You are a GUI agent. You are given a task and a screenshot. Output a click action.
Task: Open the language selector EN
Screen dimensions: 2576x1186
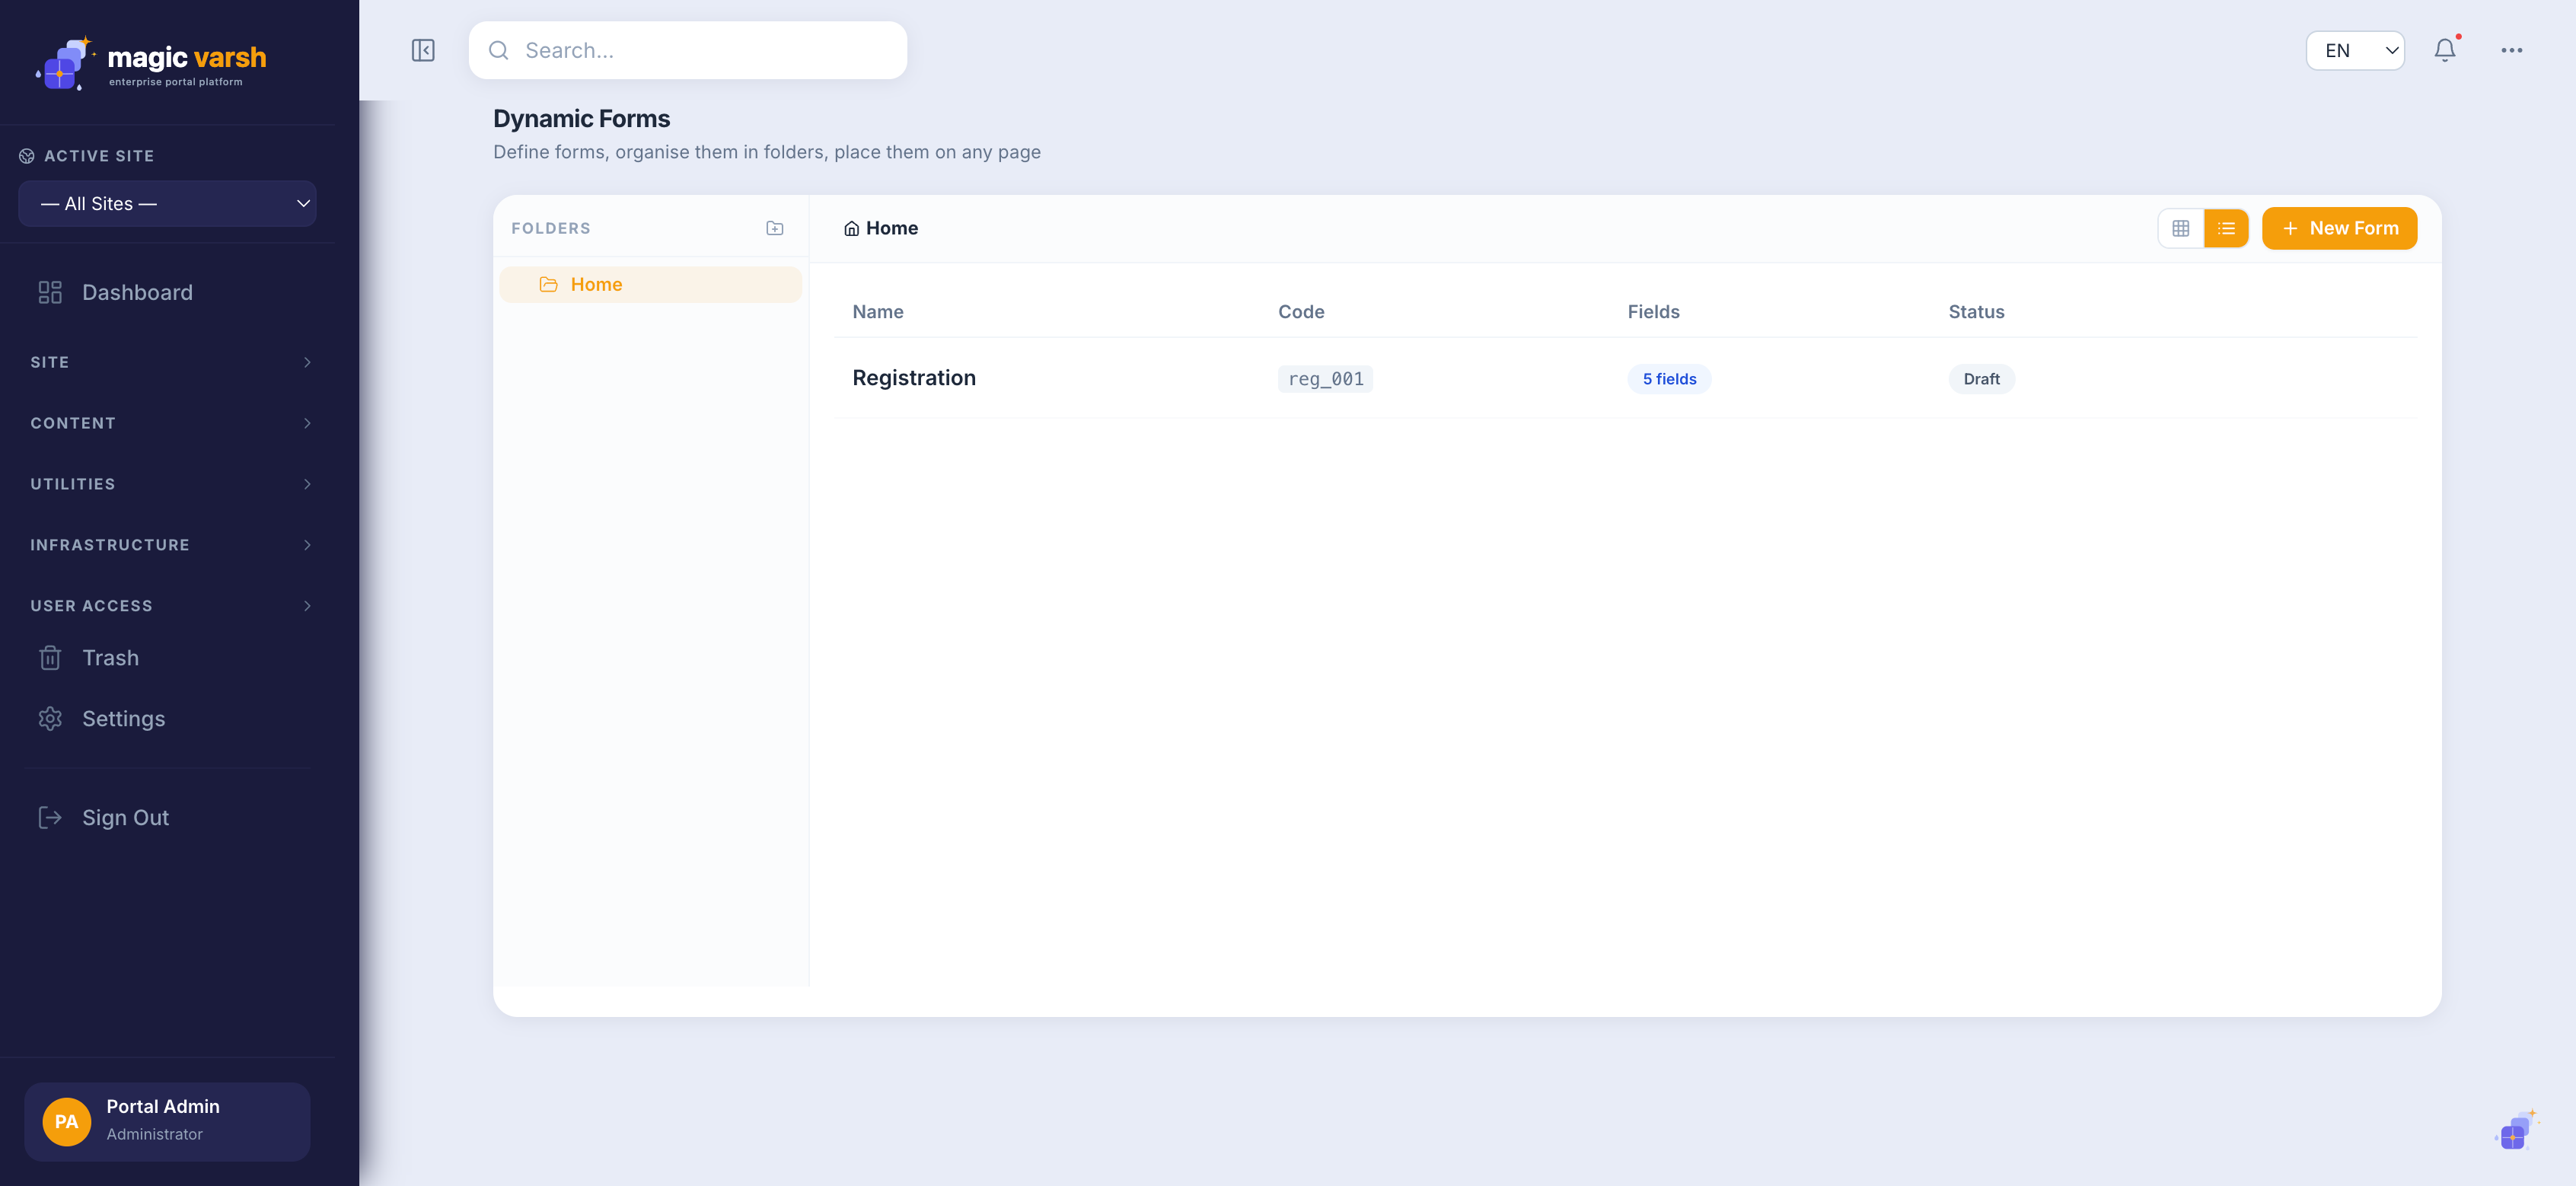pos(2355,50)
